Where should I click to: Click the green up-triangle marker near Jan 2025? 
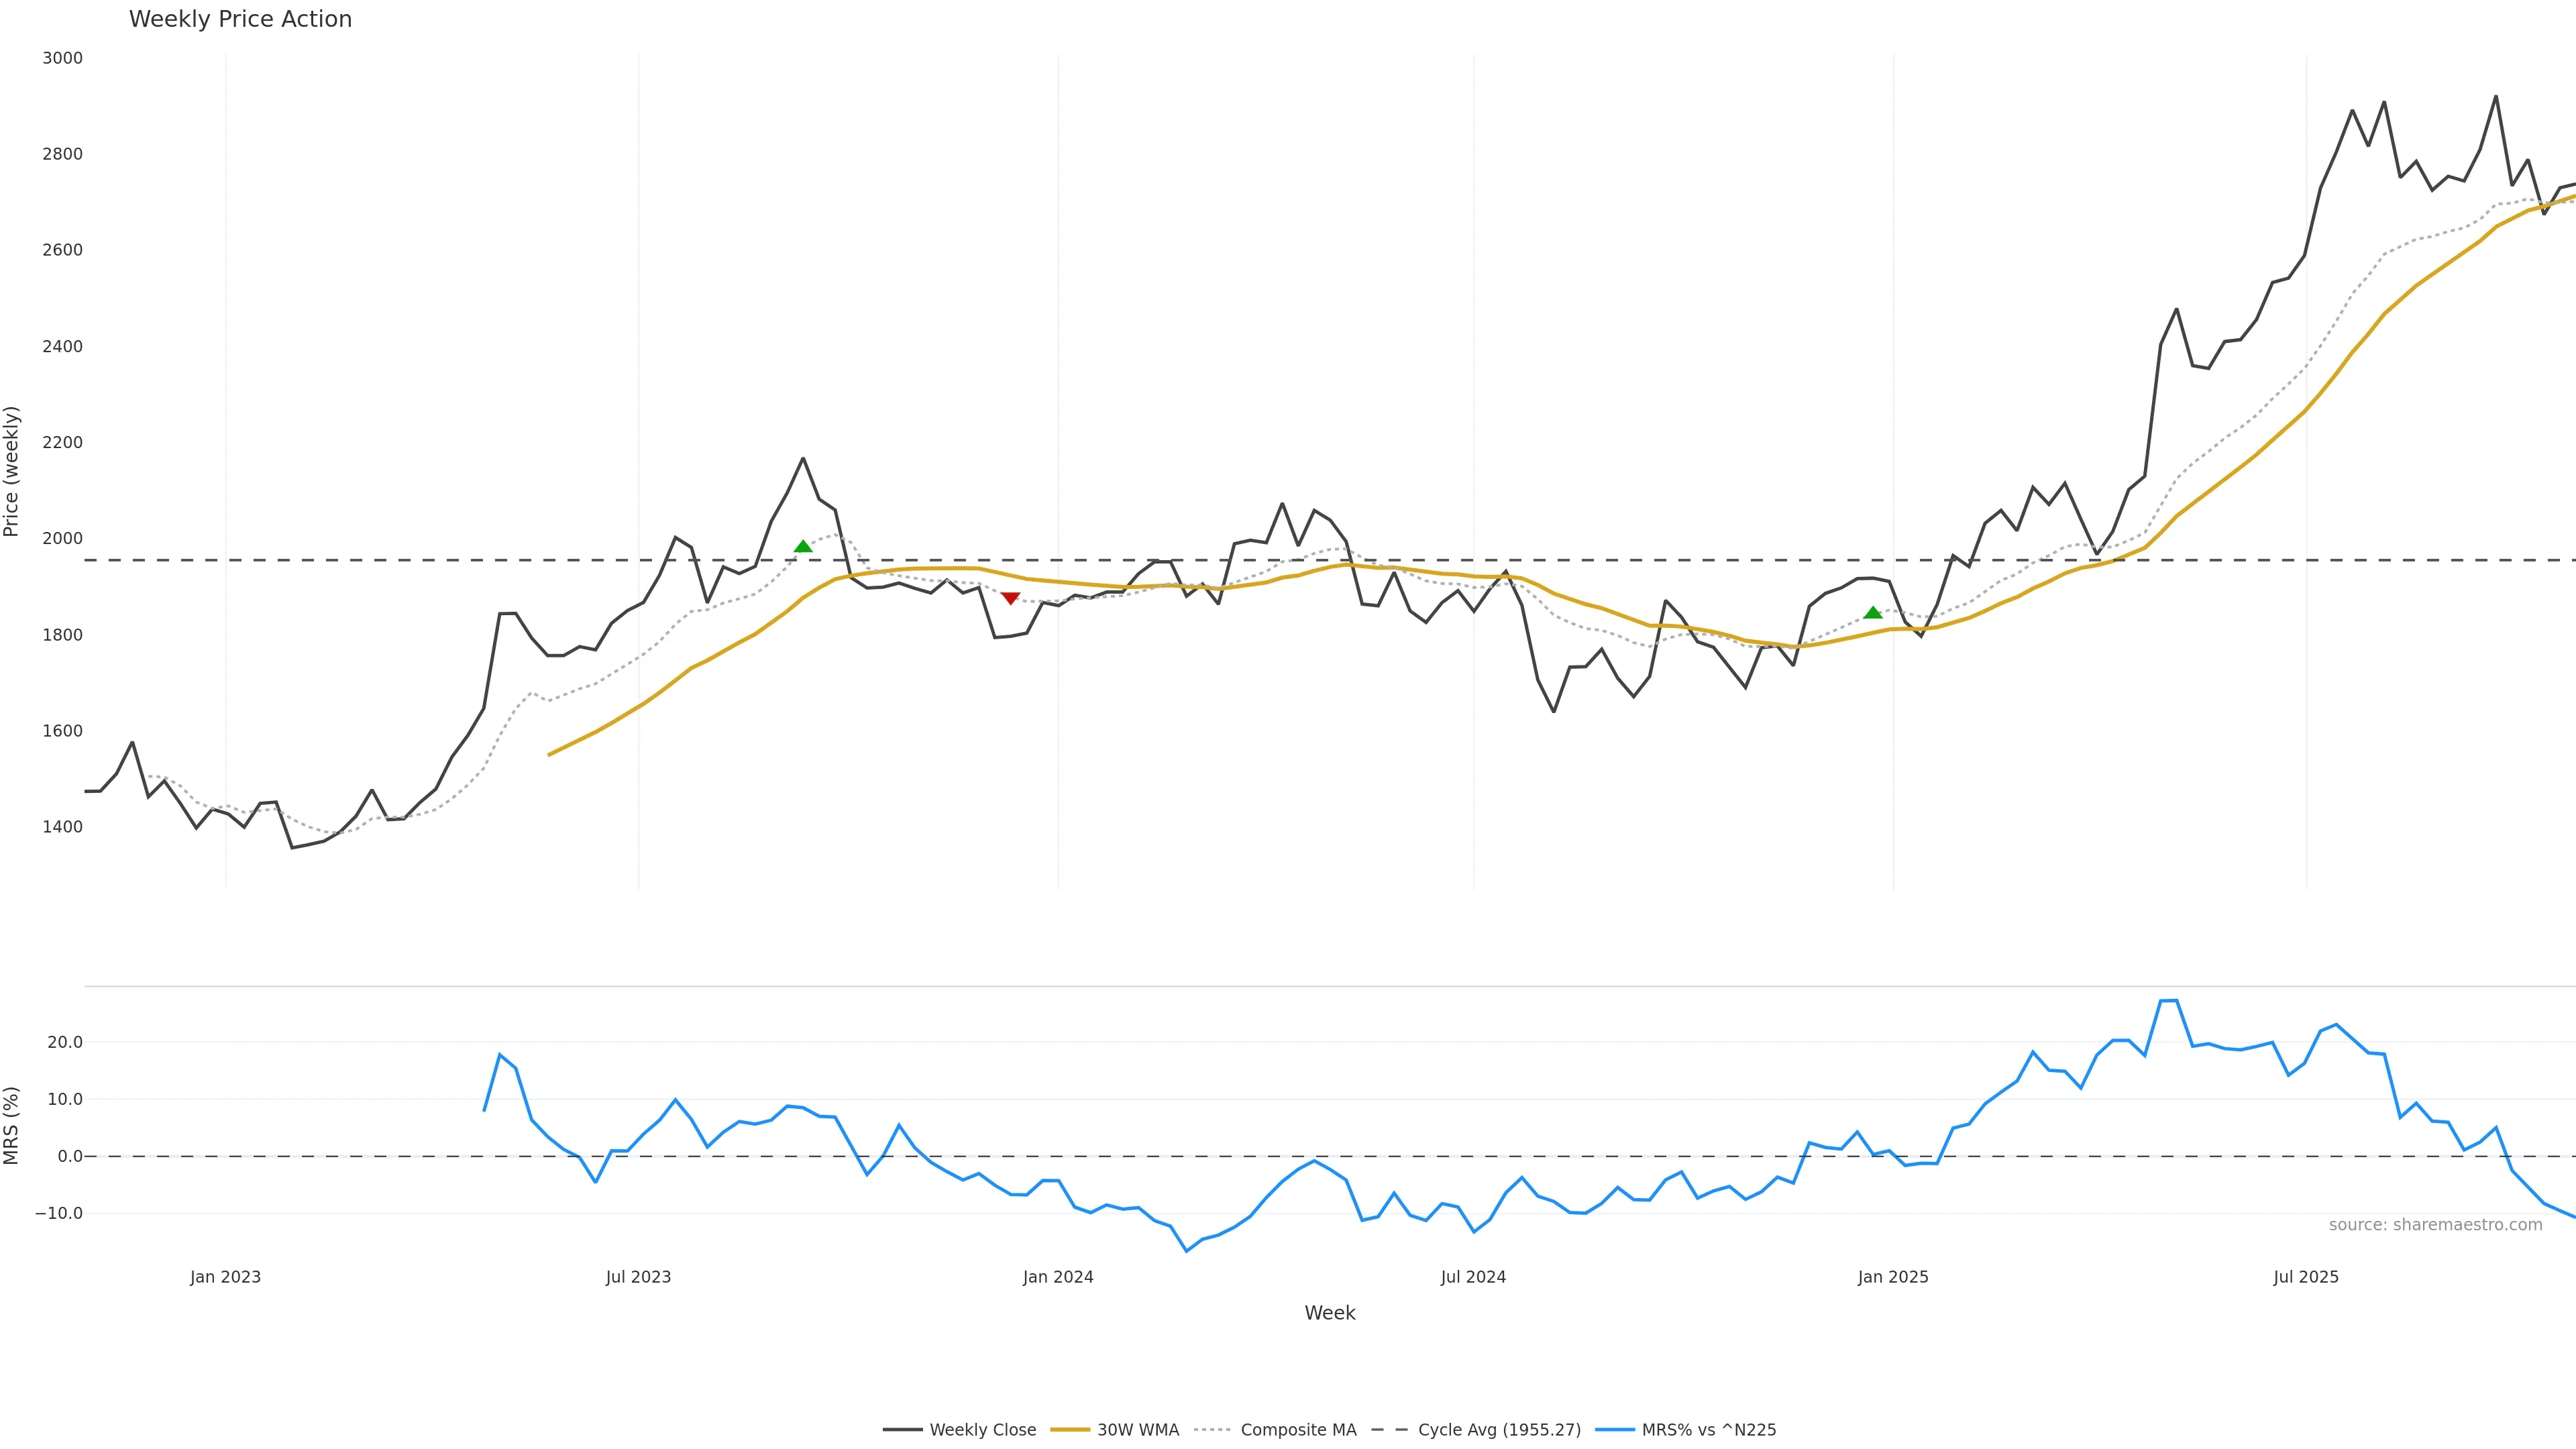(x=1873, y=613)
